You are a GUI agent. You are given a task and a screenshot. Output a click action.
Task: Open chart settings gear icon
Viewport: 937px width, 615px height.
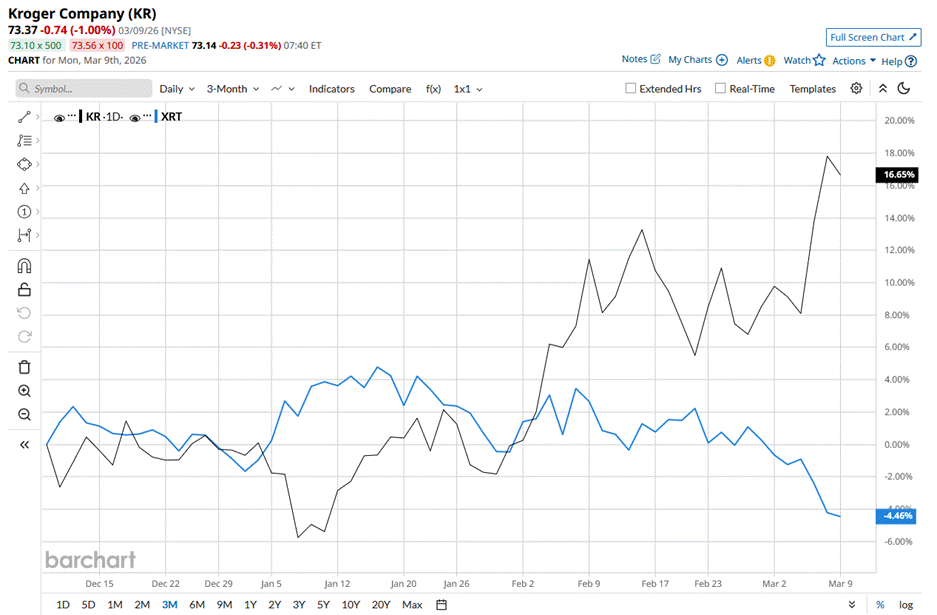pyautogui.click(x=856, y=88)
